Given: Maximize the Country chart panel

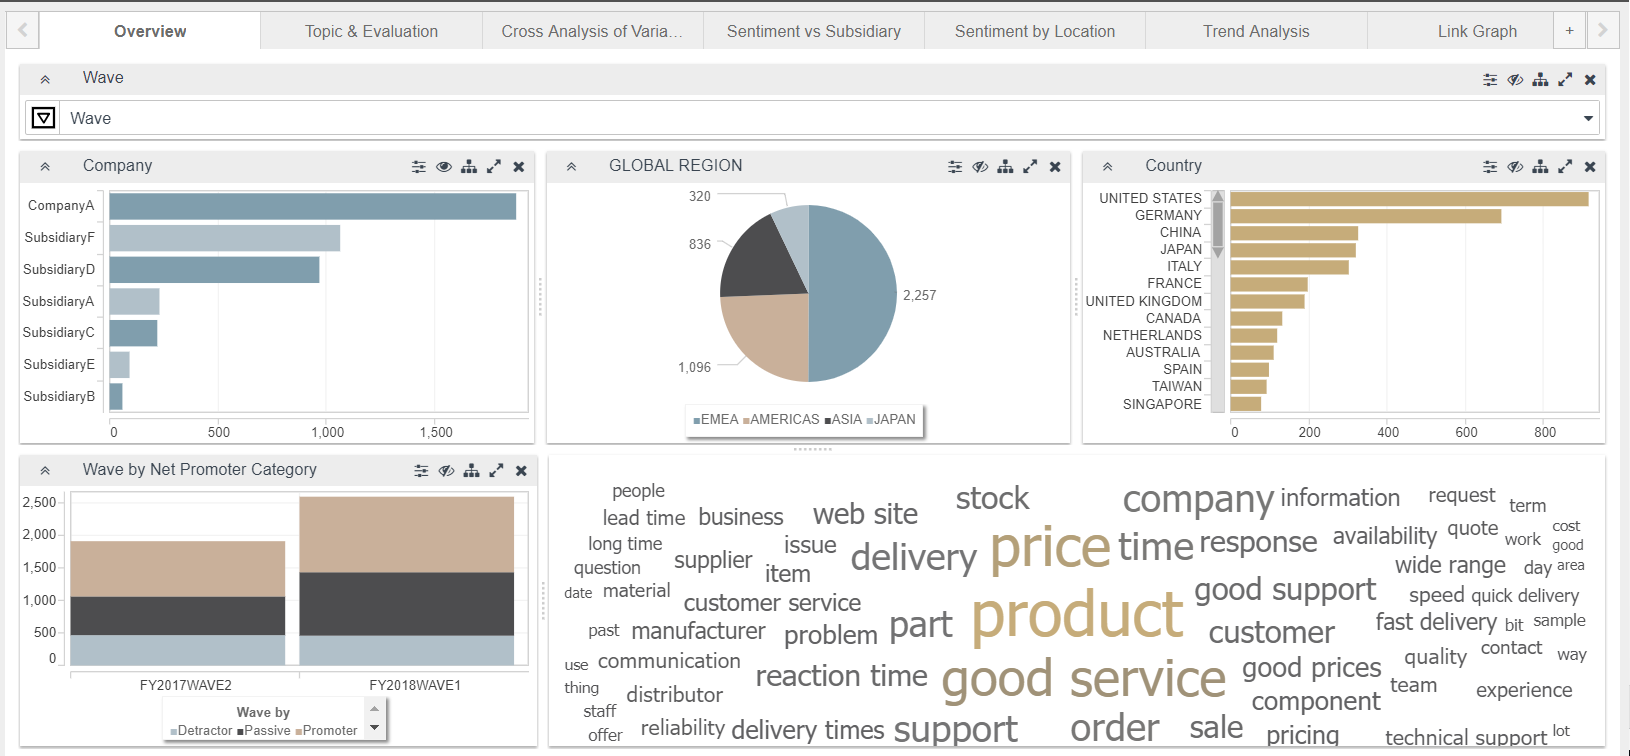Looking at the screenshot, I should pyautogui.click(x=1565, y=167).
